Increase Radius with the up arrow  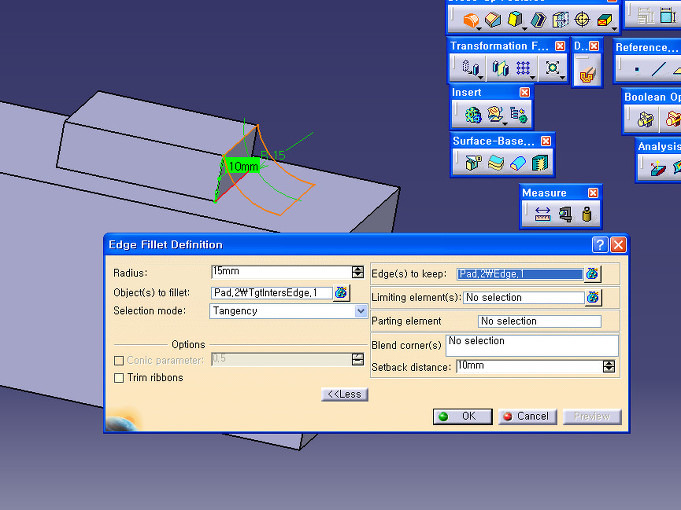[x=358, y=269]
